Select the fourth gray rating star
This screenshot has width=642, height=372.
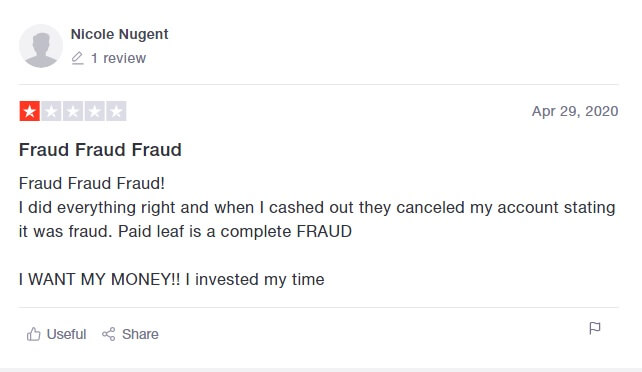click(x=95, y=111)
